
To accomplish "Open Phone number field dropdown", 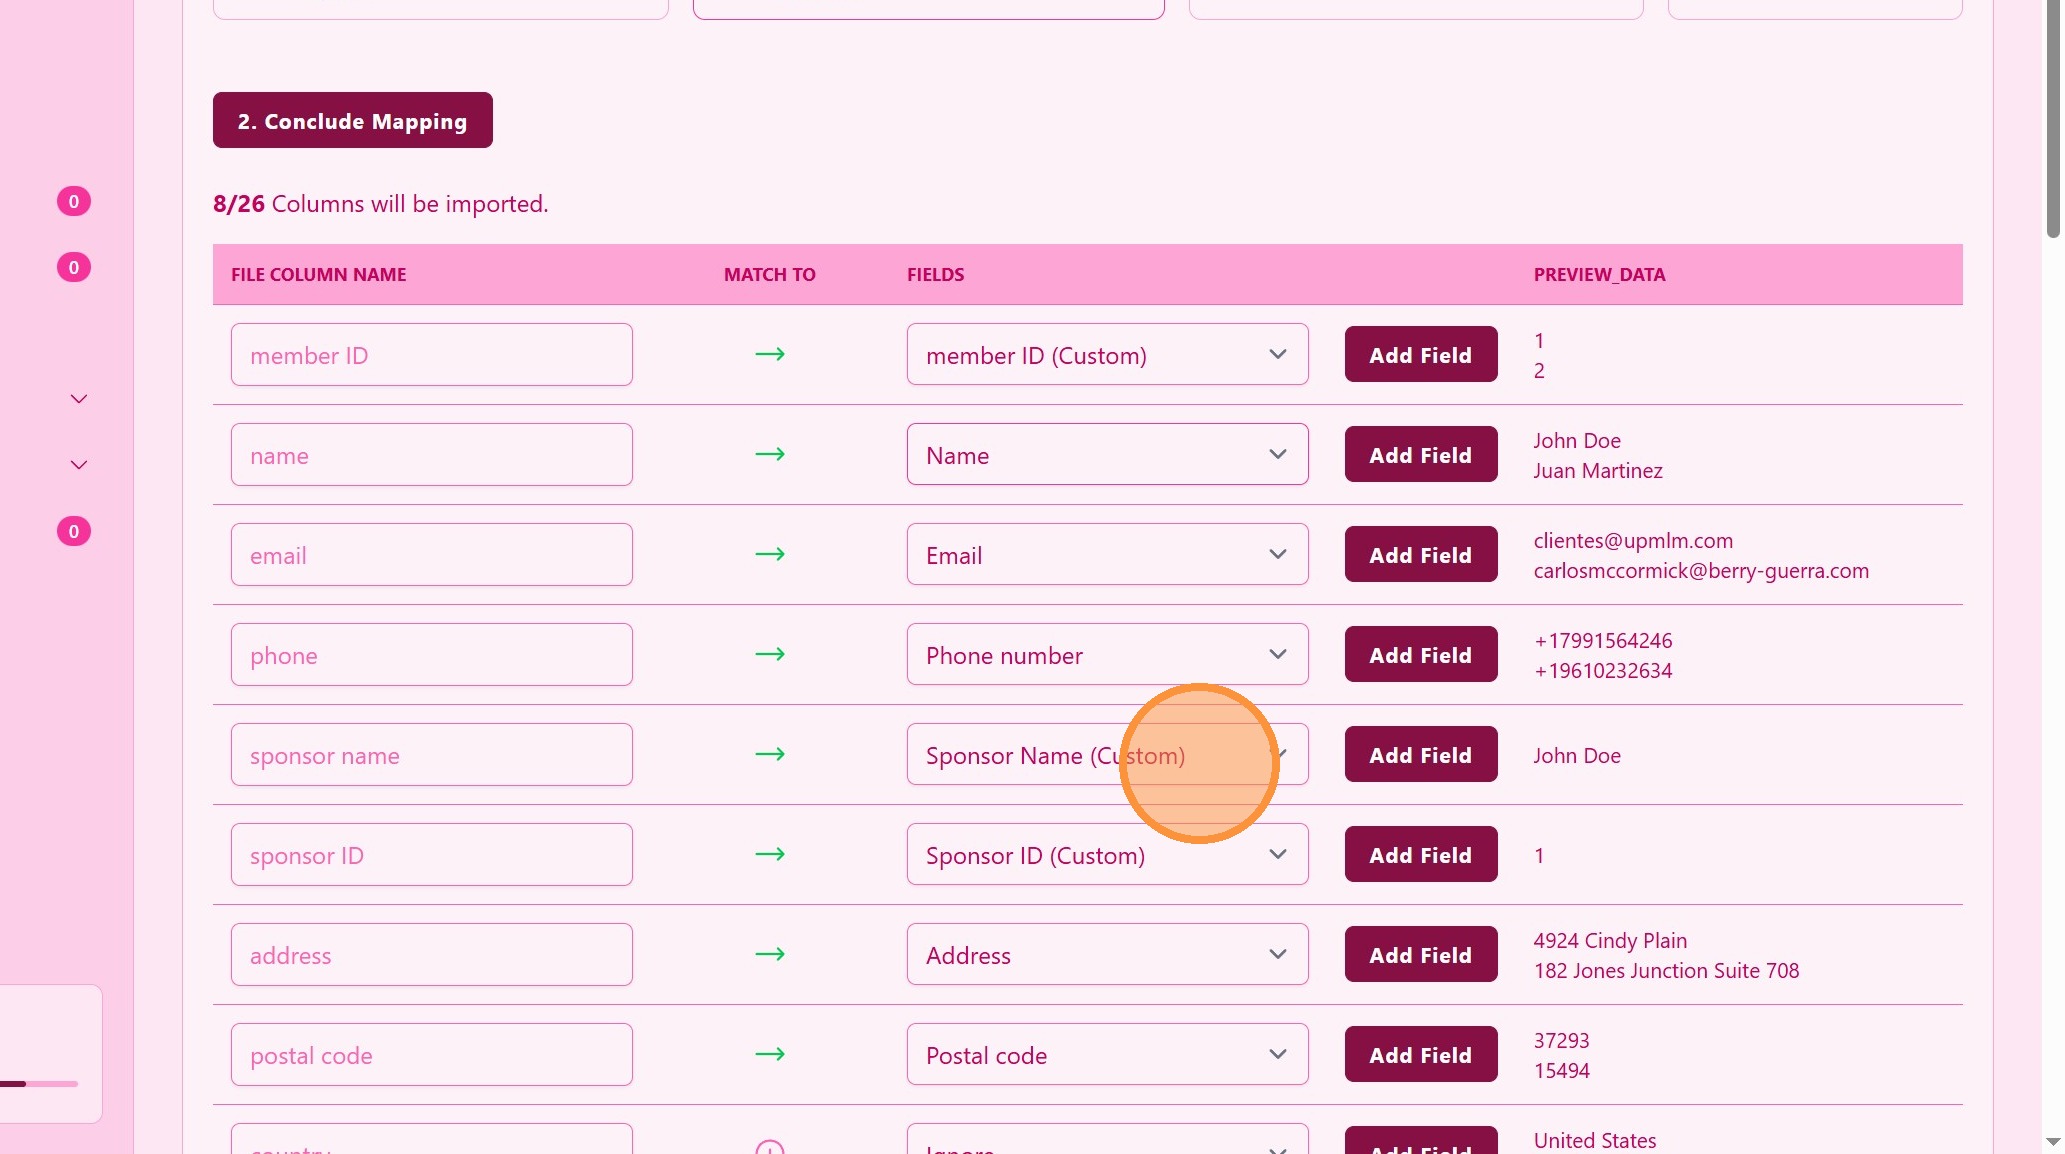I will coord(1106,655).
